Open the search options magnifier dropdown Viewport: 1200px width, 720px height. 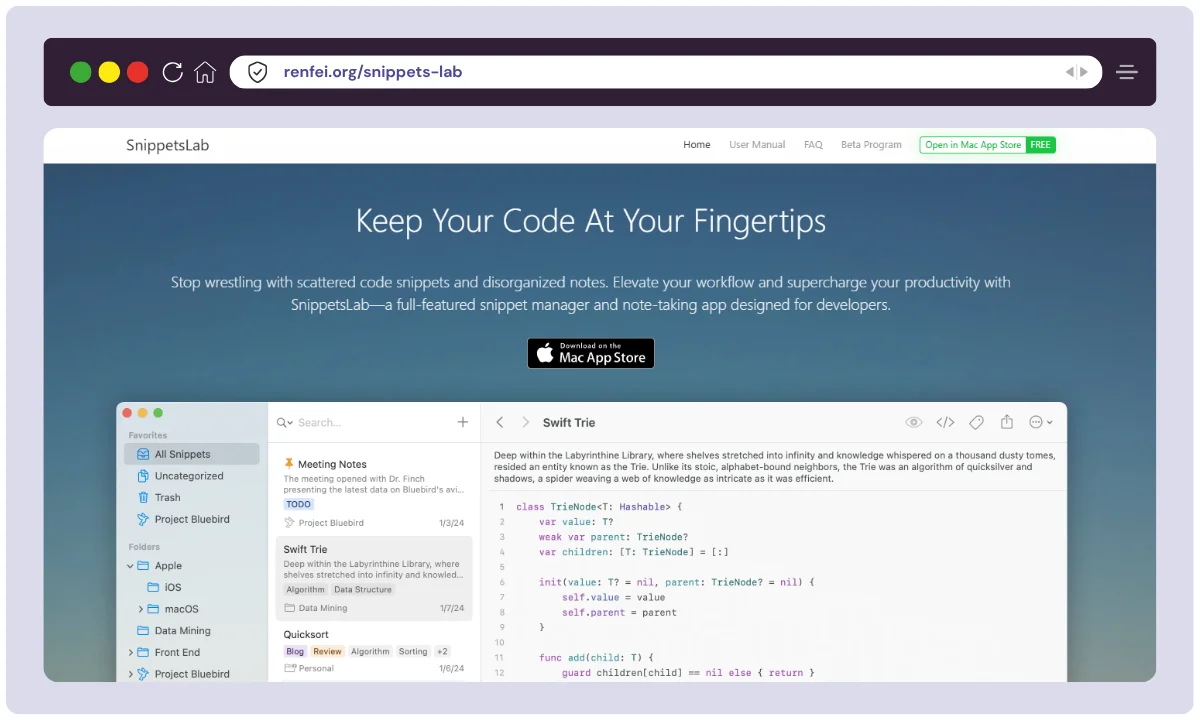285,423
